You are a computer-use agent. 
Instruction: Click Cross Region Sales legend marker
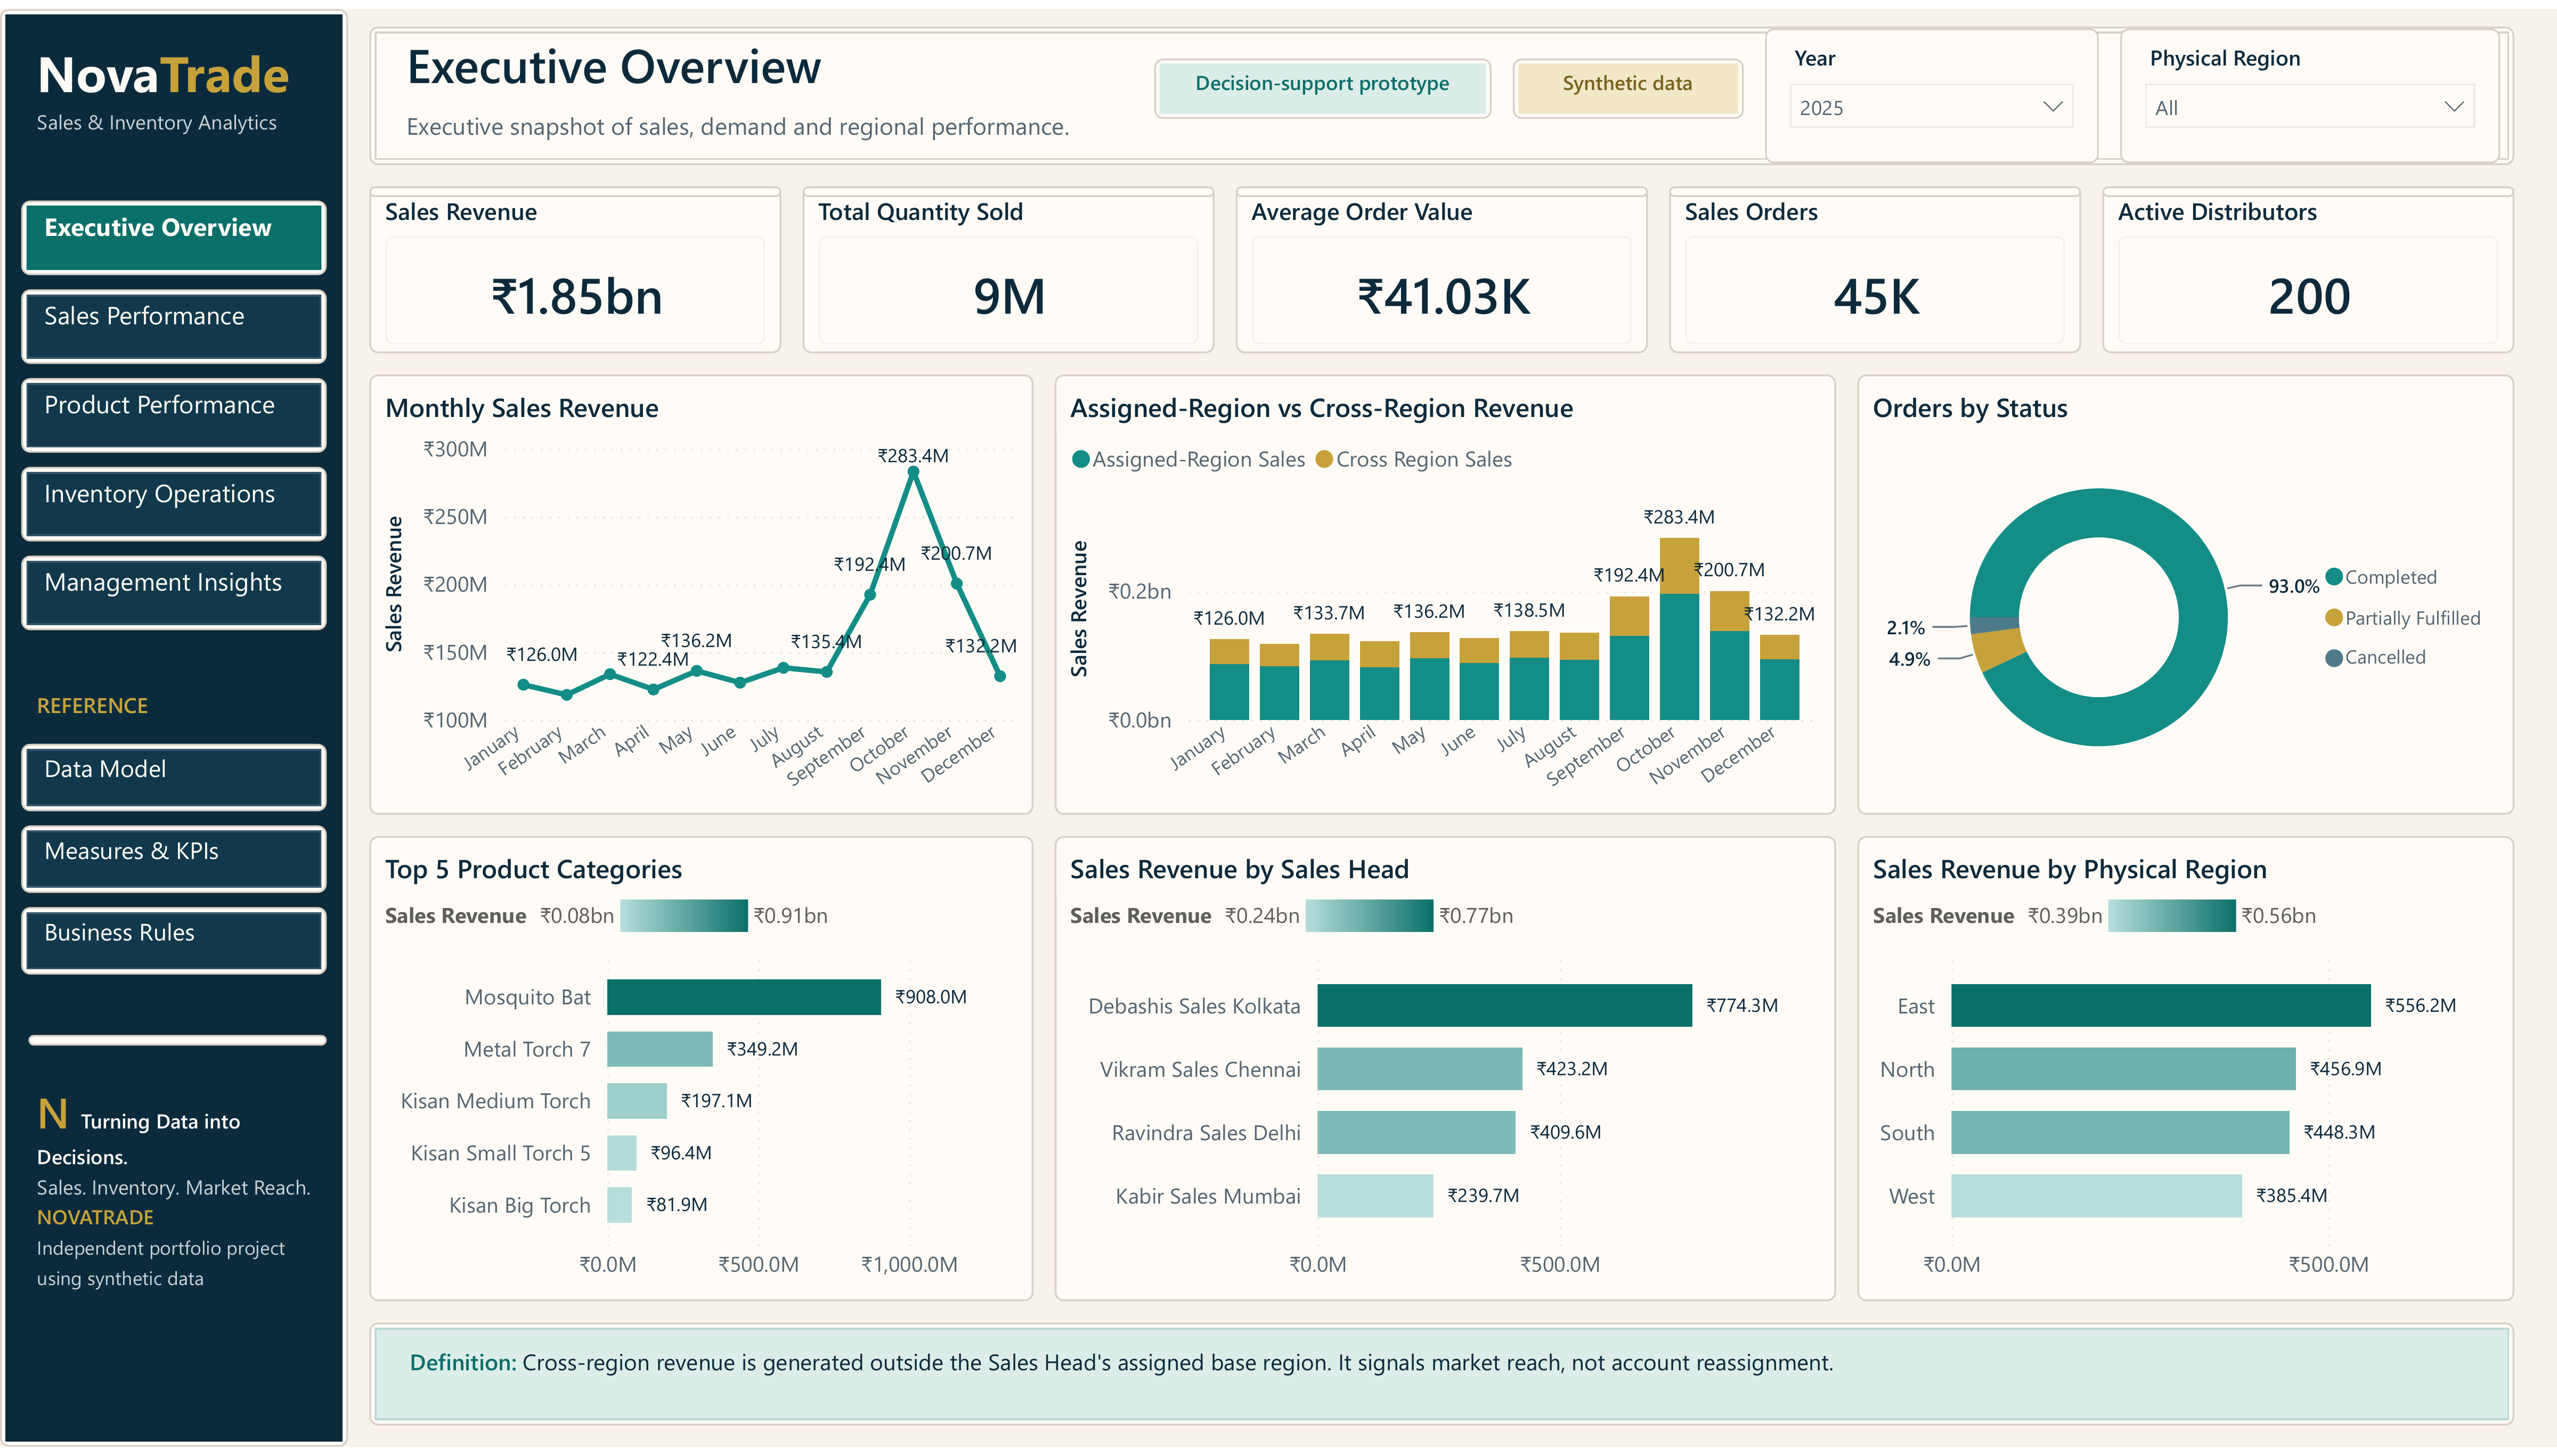(1324, 460)
